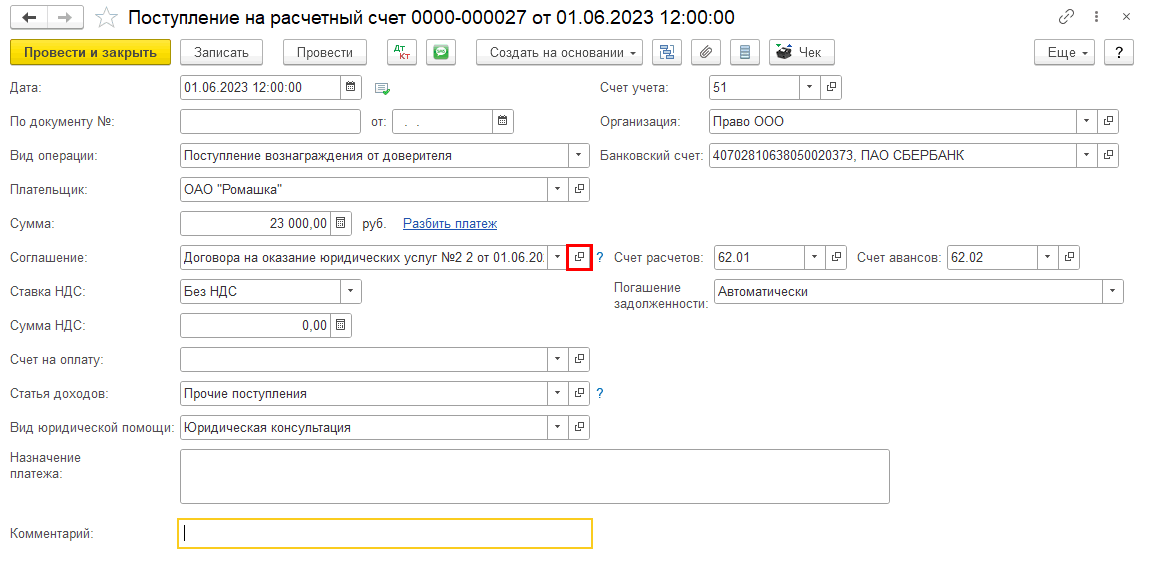Open the Соглашение record via open button

pos(579,257)
